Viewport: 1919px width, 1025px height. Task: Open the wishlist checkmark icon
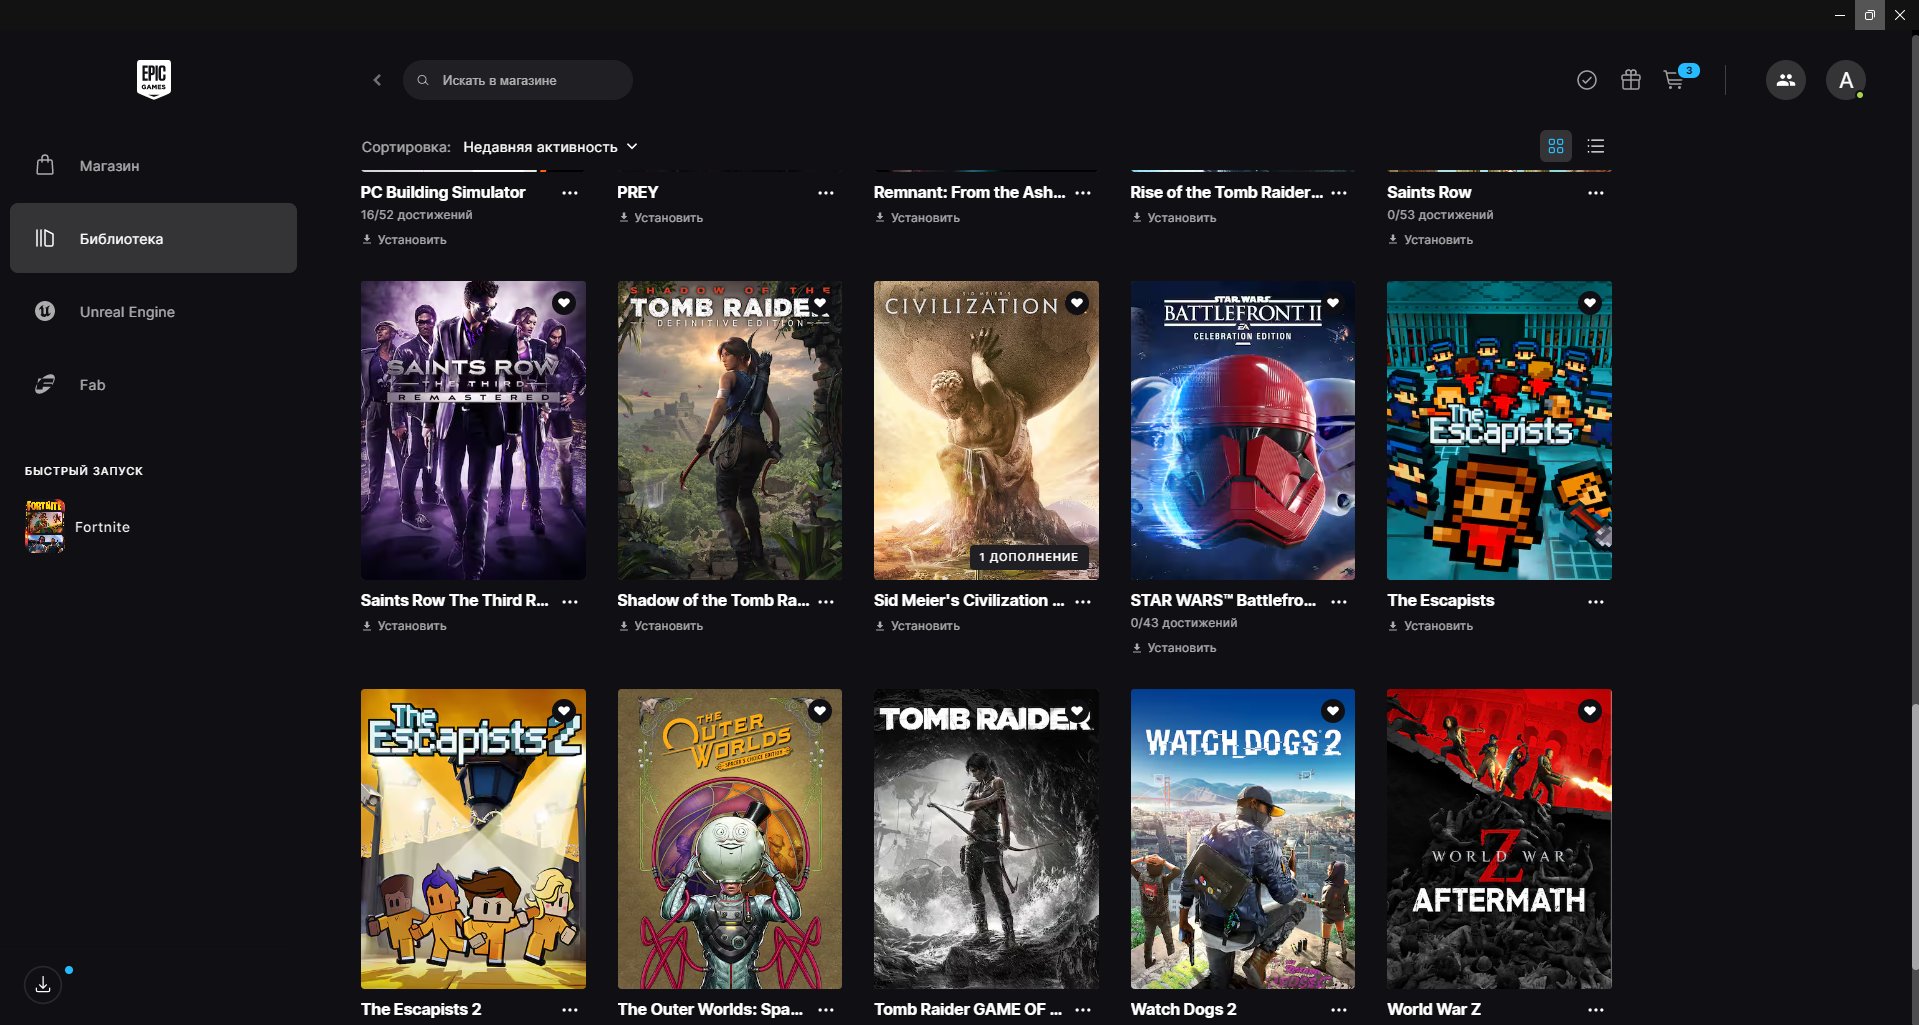point(1586,80)
